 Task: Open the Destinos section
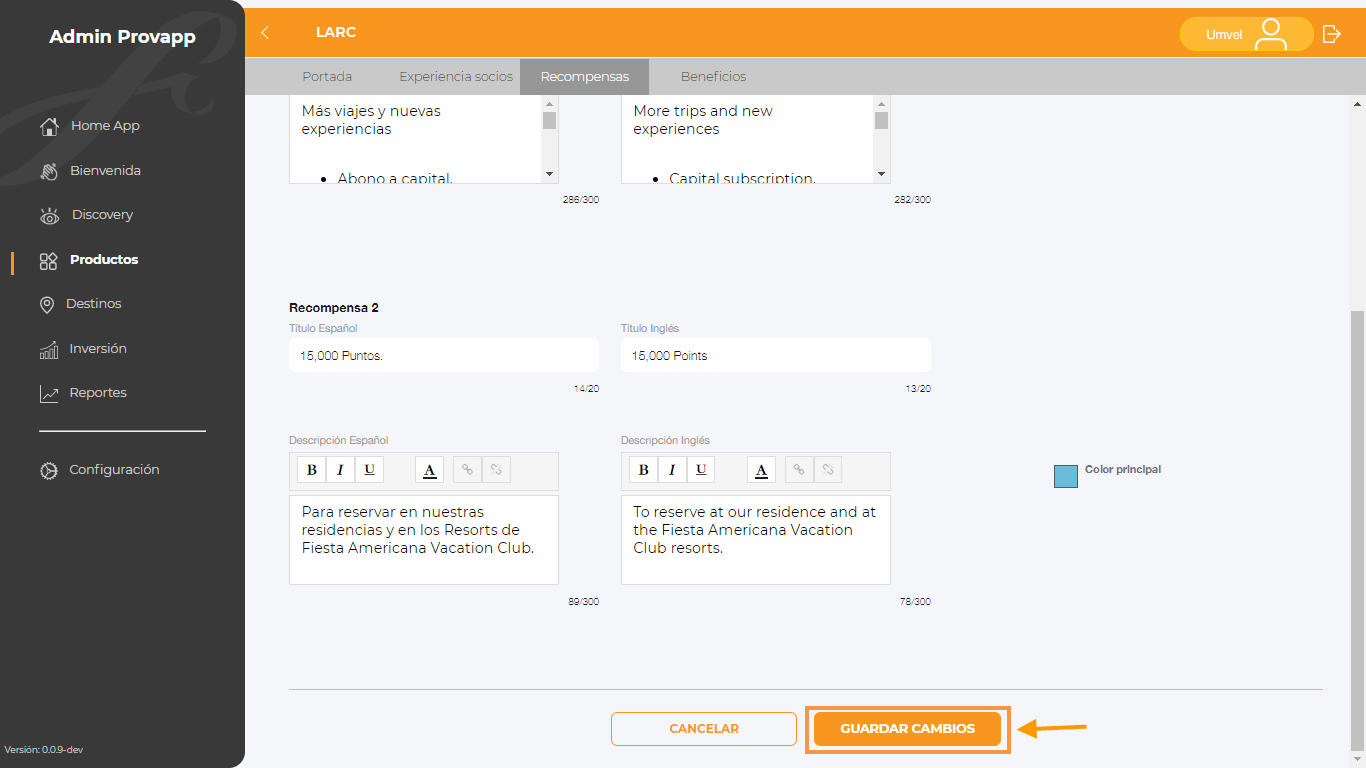point(80,304)
